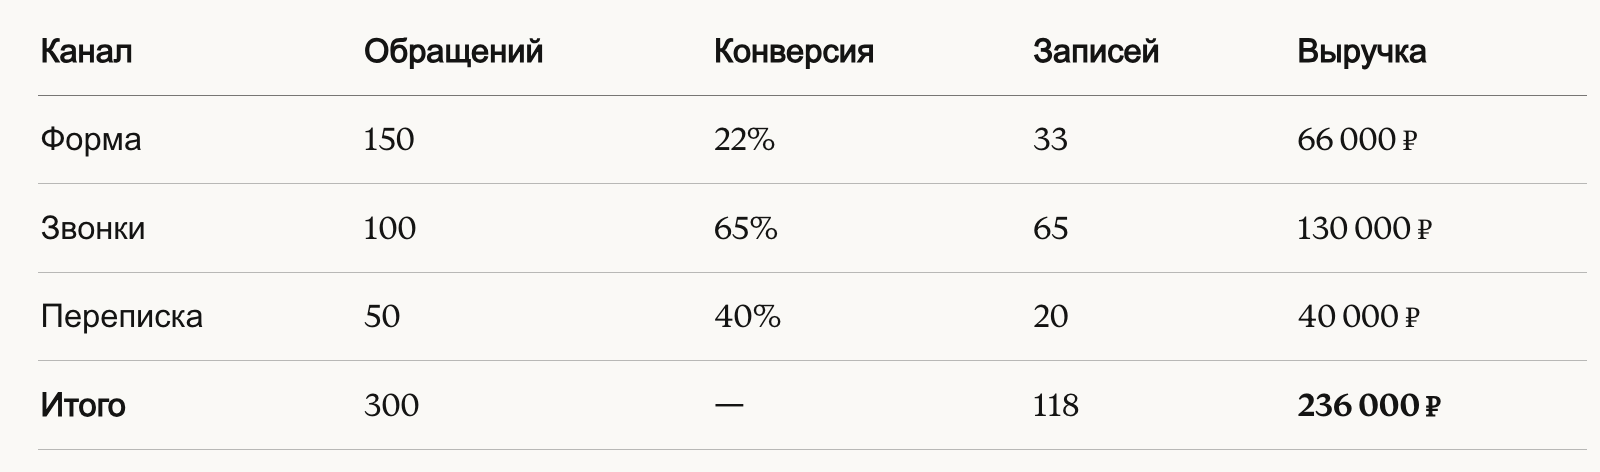Select the Переписка row label
1600x472 pixels.
122,316
